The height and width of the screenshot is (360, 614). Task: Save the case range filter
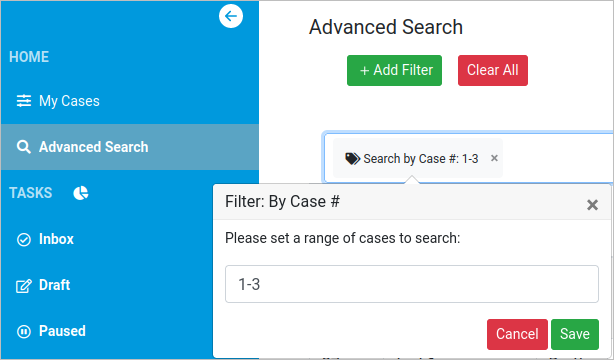point(574,334)
